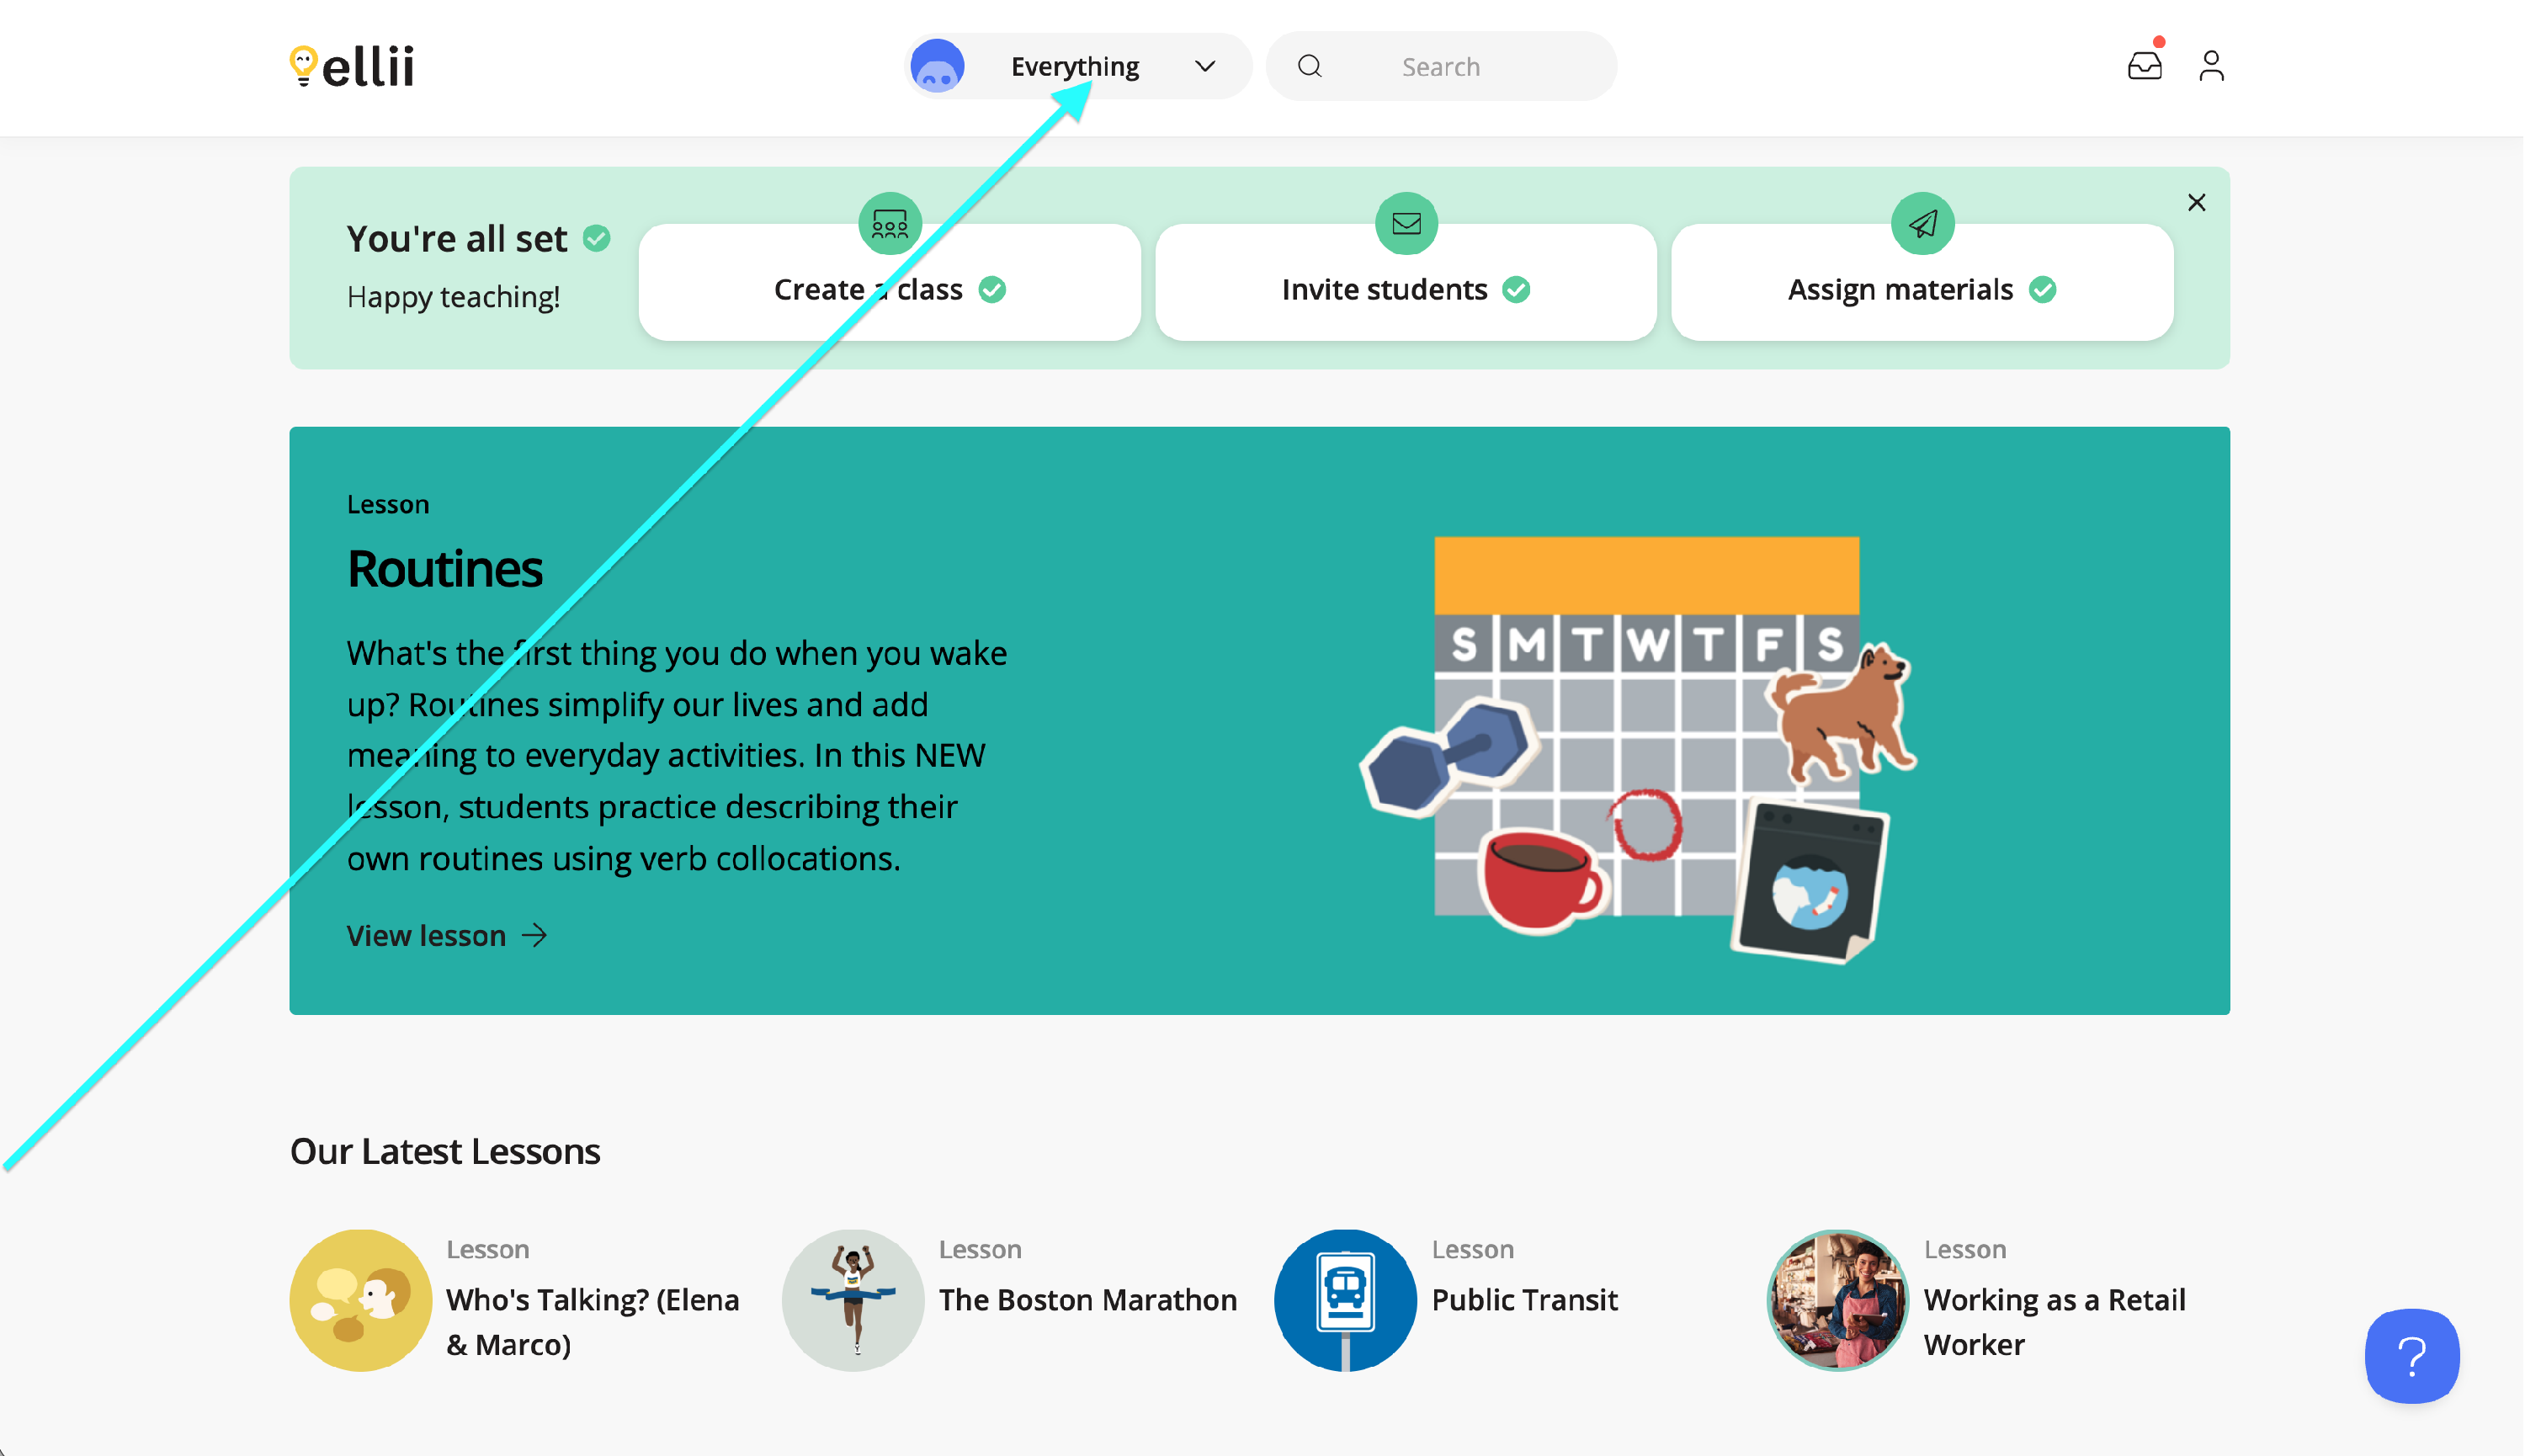Click the Assign materials checkmark
This screenshot has width=2525, height=1456.
coord(2042,290)
